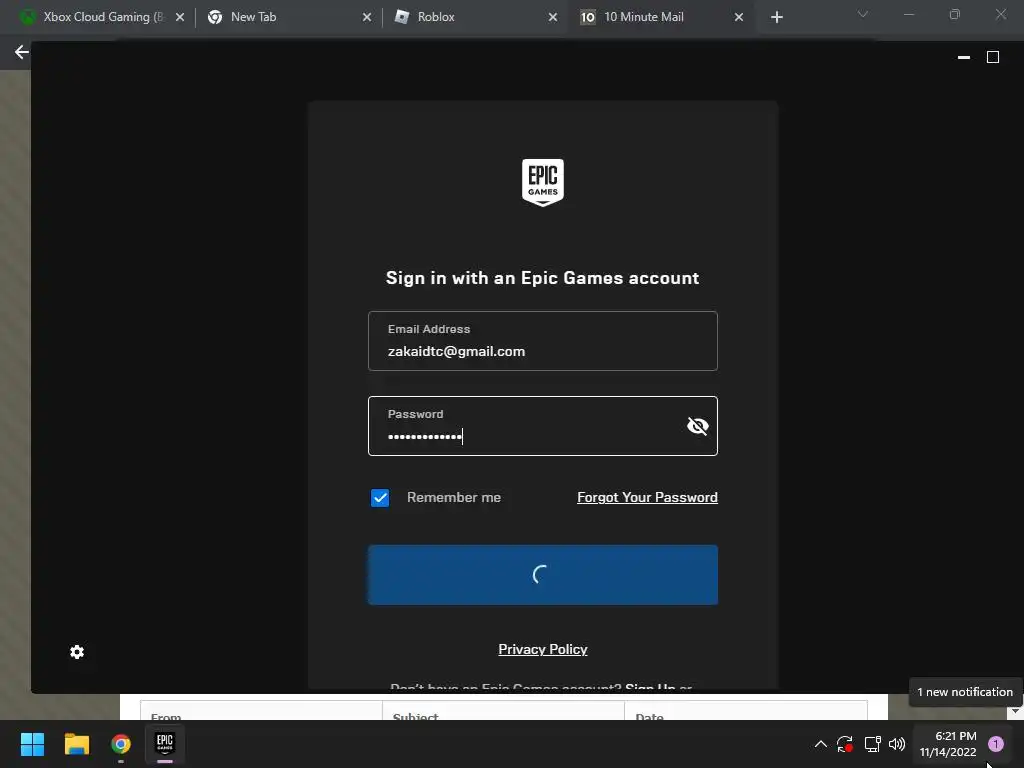Screen dimensions: 1024x768
Task: Switch to Xbox Cloud Gaming tab
Action: tap(103, 17)
